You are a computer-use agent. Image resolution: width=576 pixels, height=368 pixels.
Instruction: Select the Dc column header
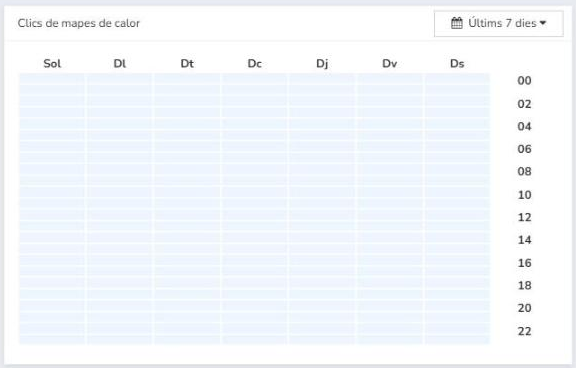click(255, 64)
